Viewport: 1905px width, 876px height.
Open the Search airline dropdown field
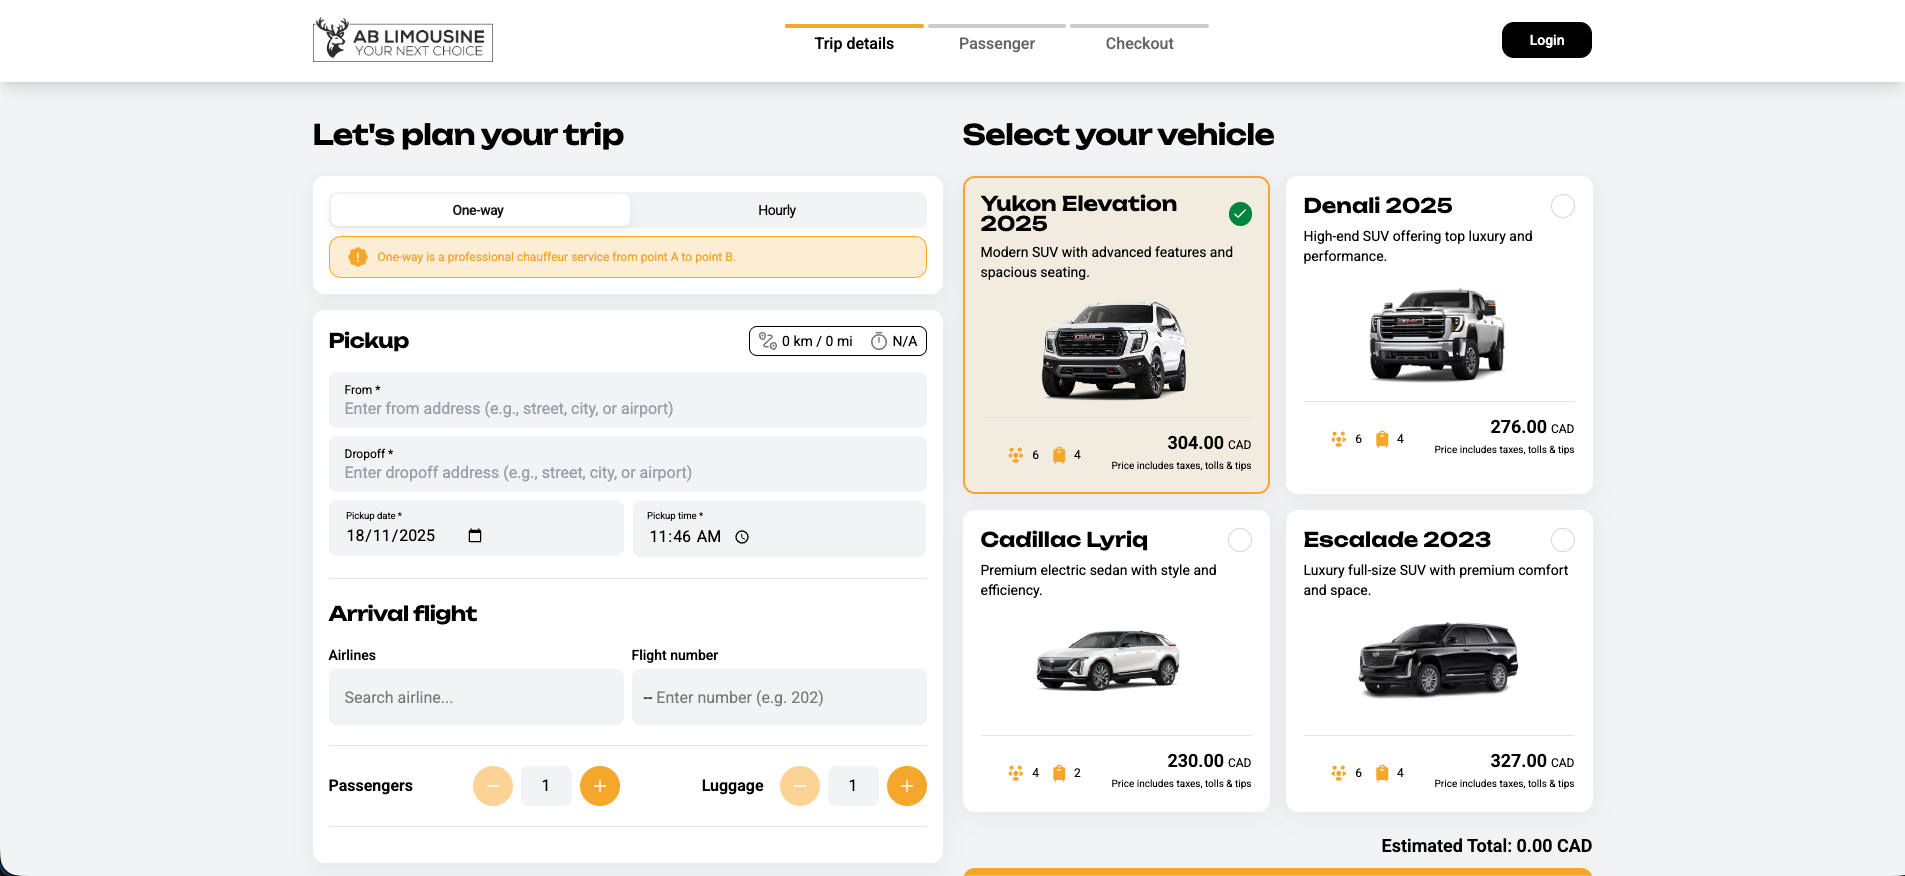pyautogui.click(x=476, y=697)
